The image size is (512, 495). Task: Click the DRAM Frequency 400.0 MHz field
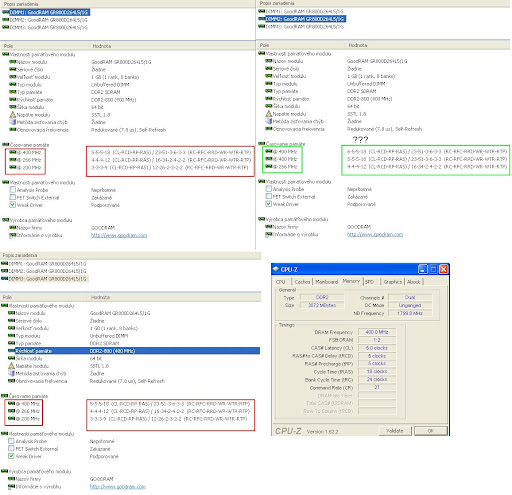377,332
